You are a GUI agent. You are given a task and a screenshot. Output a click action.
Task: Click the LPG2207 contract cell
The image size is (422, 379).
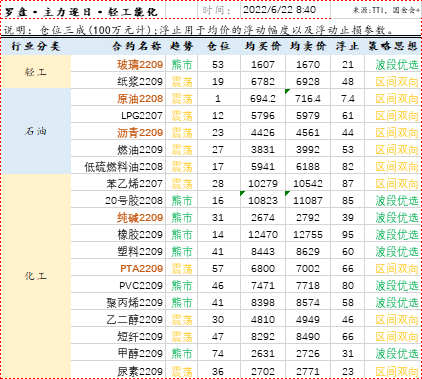[x=118, y=115]
